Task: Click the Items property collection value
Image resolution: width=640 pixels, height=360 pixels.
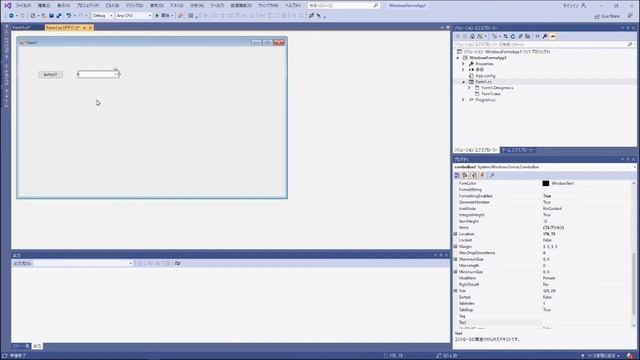Action: pyautogui.click(x=553, y=228)
